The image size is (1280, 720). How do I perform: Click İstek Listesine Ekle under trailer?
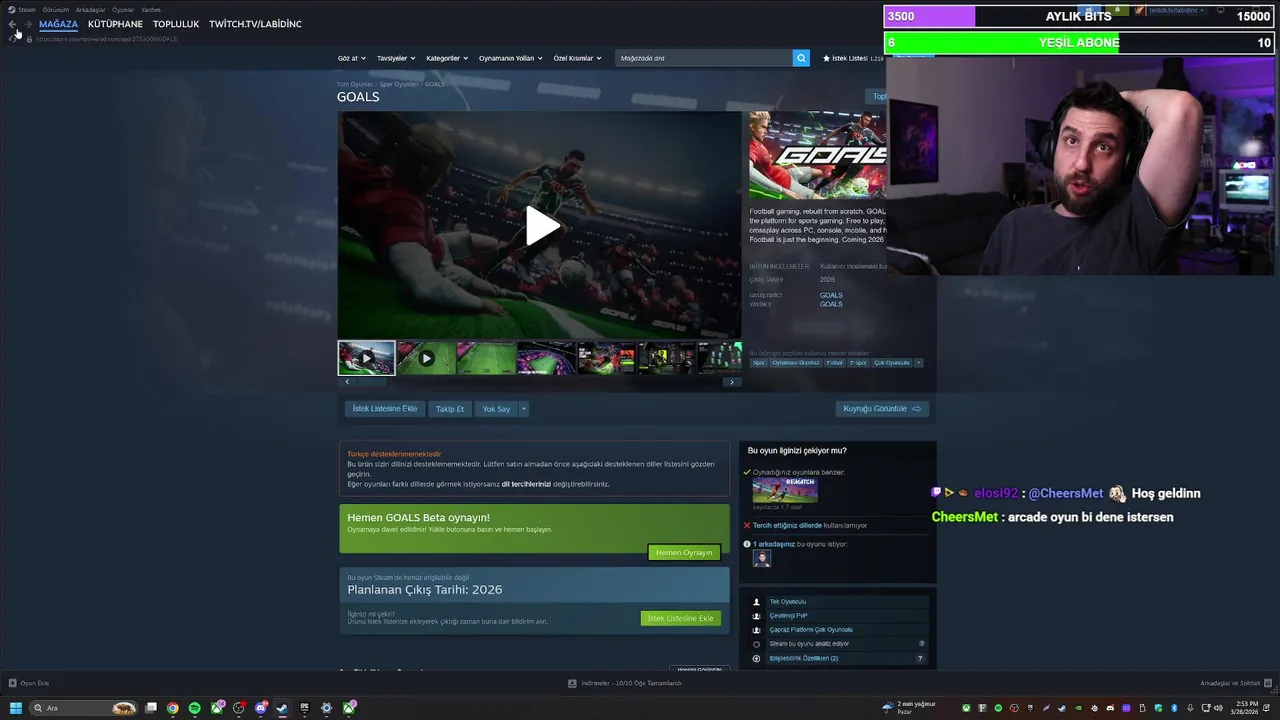385,409
